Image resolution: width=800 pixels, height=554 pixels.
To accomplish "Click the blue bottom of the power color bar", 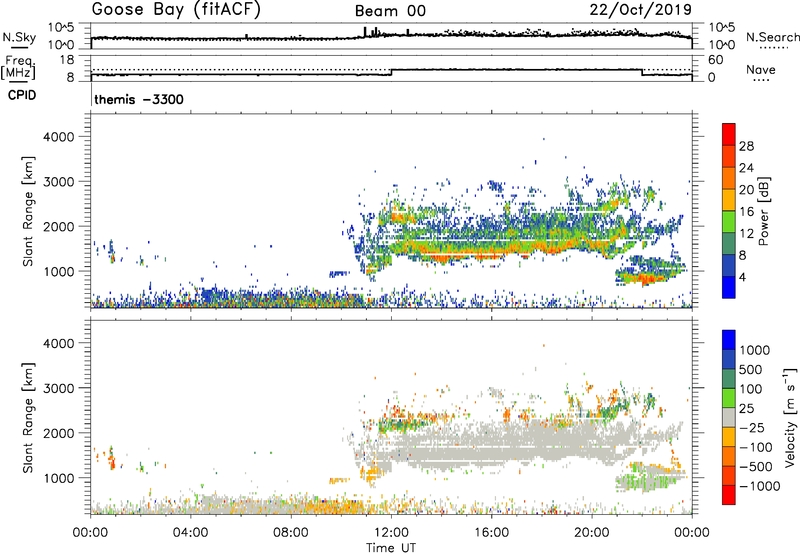I will [729, 287].
